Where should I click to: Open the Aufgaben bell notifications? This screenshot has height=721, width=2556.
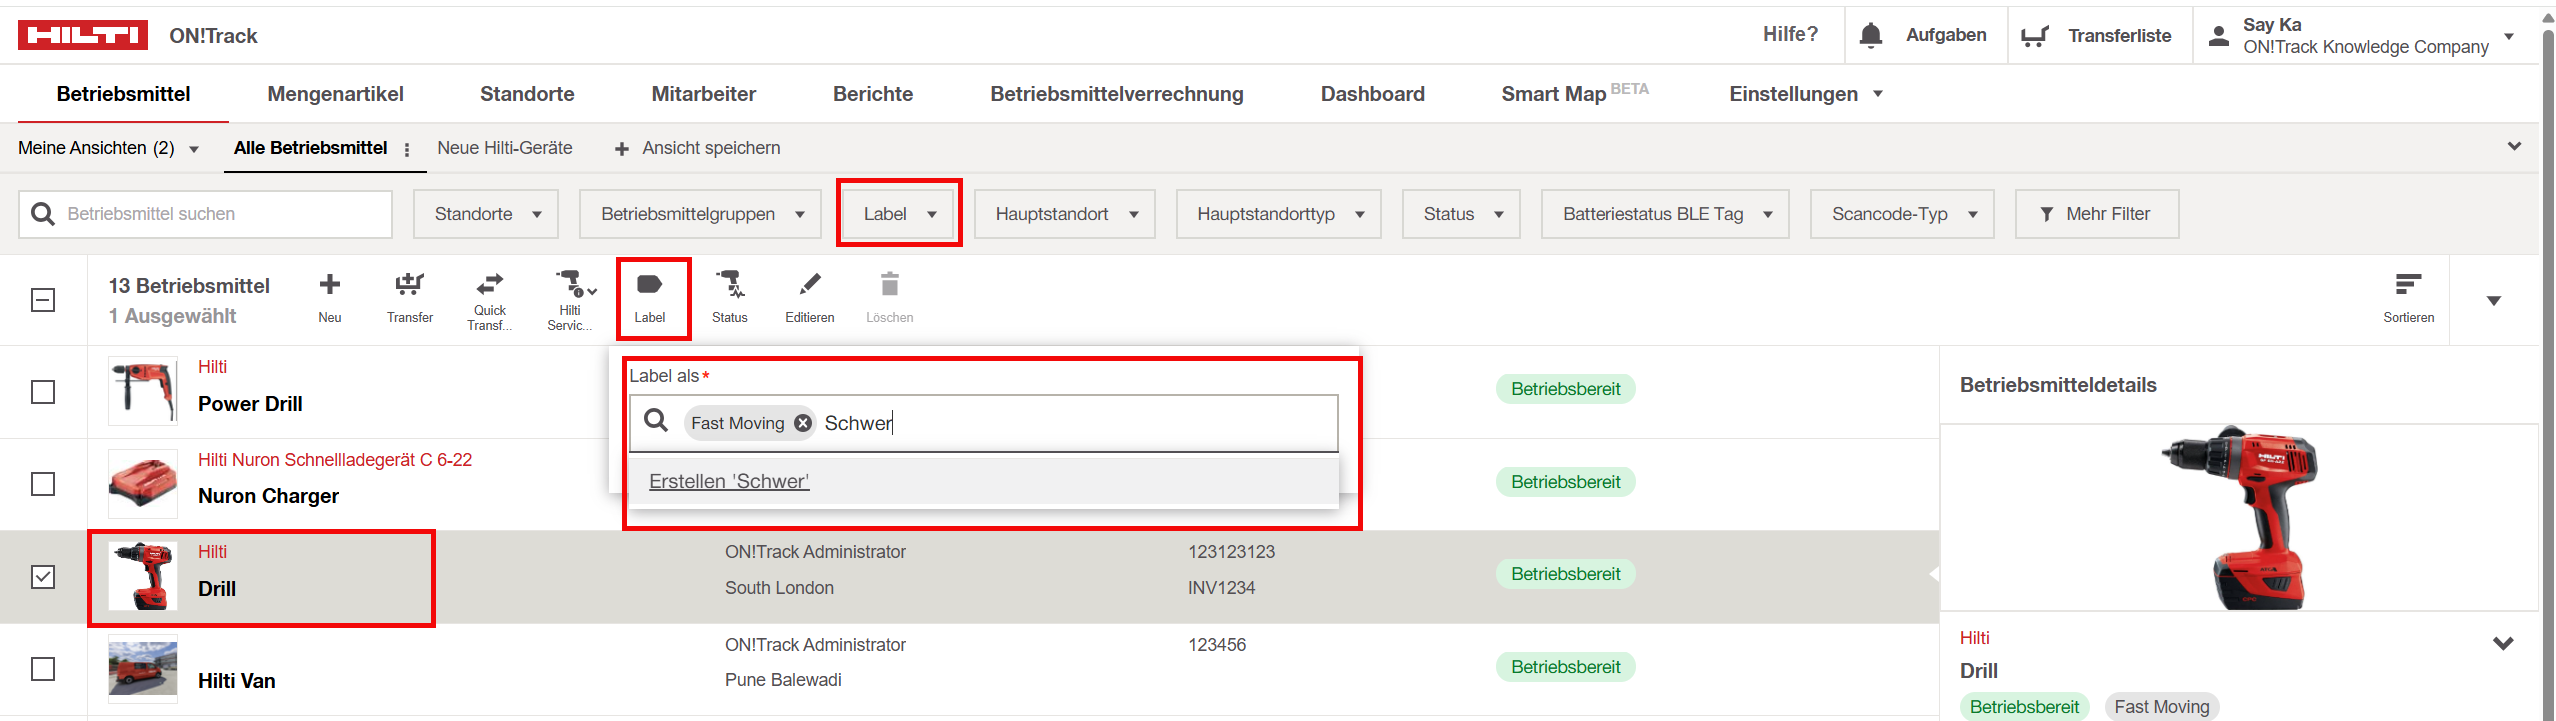tap(1871, 35)
